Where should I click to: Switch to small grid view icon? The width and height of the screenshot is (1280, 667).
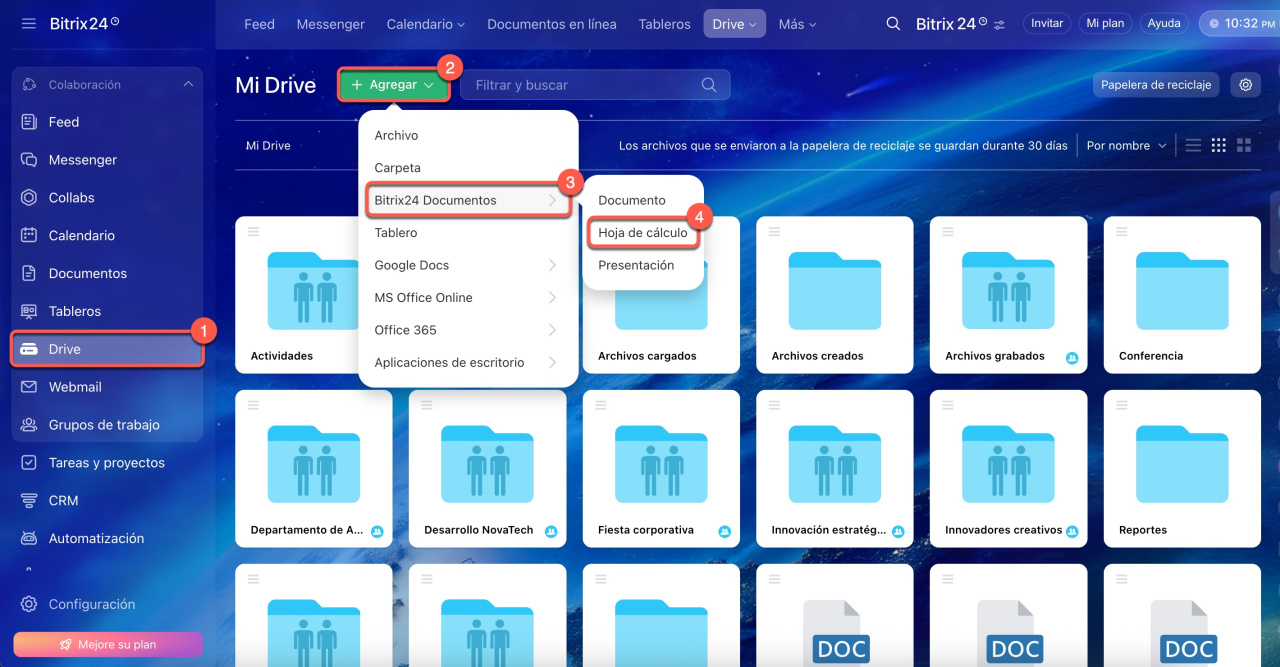[1218, 146]
